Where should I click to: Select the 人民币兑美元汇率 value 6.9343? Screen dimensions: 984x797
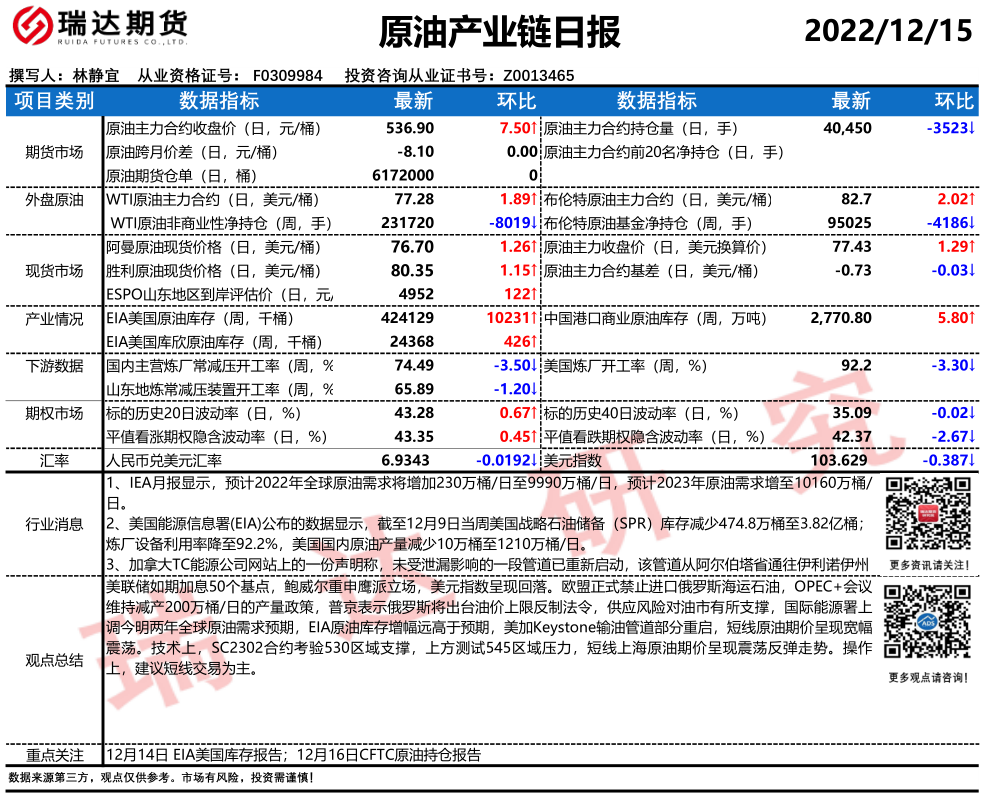(x=407, y=461)
